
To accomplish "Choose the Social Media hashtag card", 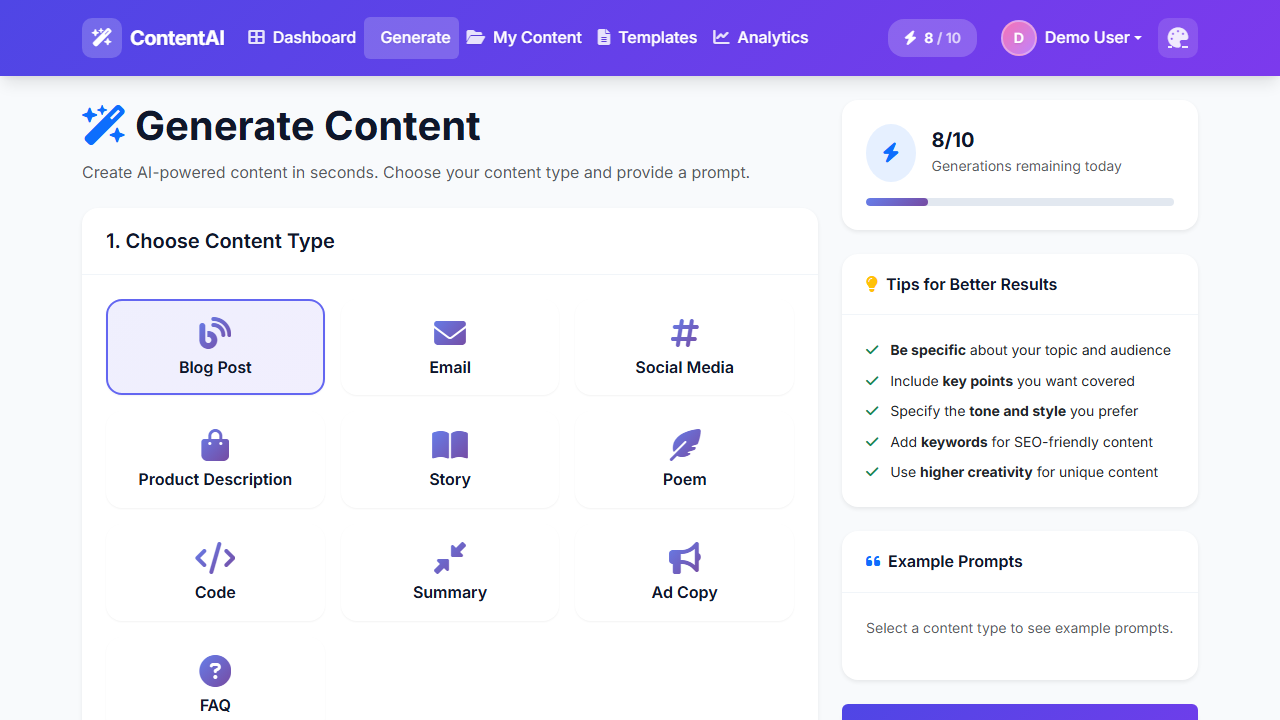I will tap(684, 347).
